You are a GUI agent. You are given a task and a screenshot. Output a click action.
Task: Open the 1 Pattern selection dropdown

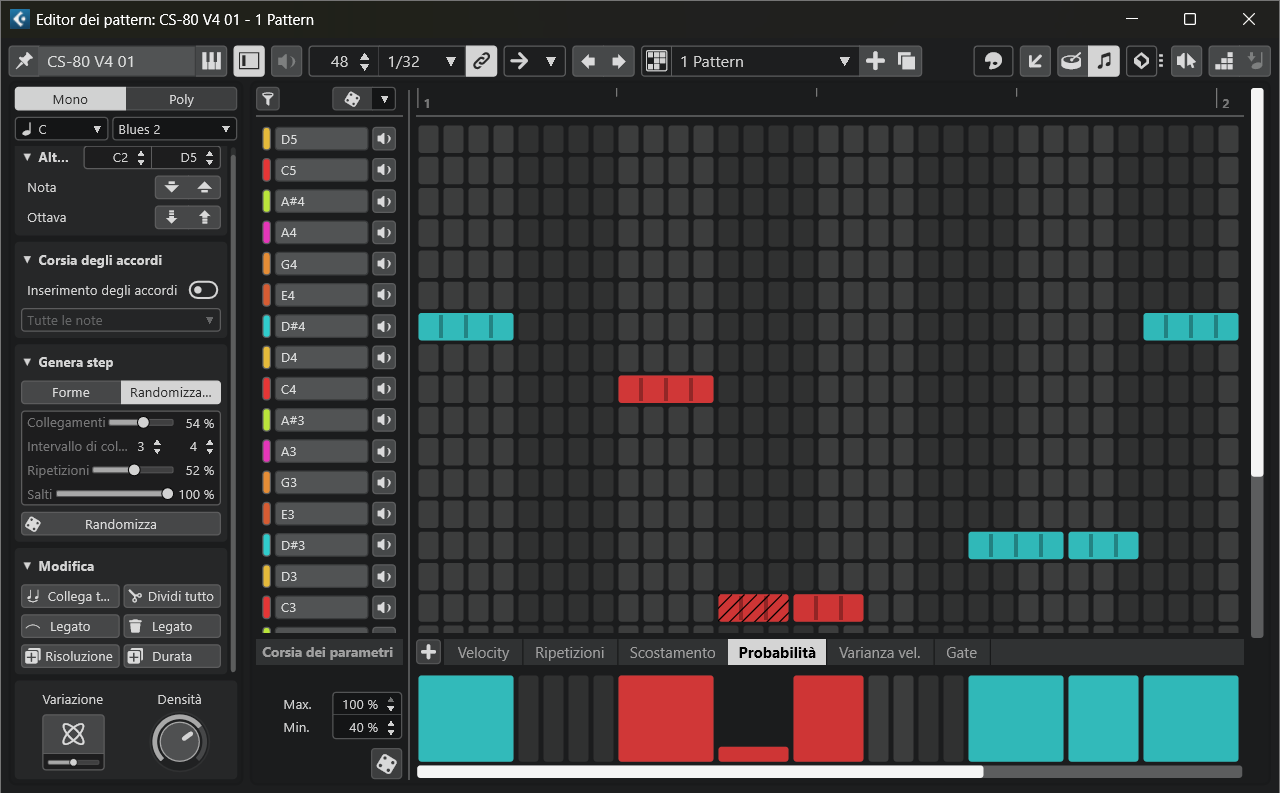coord(765,61)
